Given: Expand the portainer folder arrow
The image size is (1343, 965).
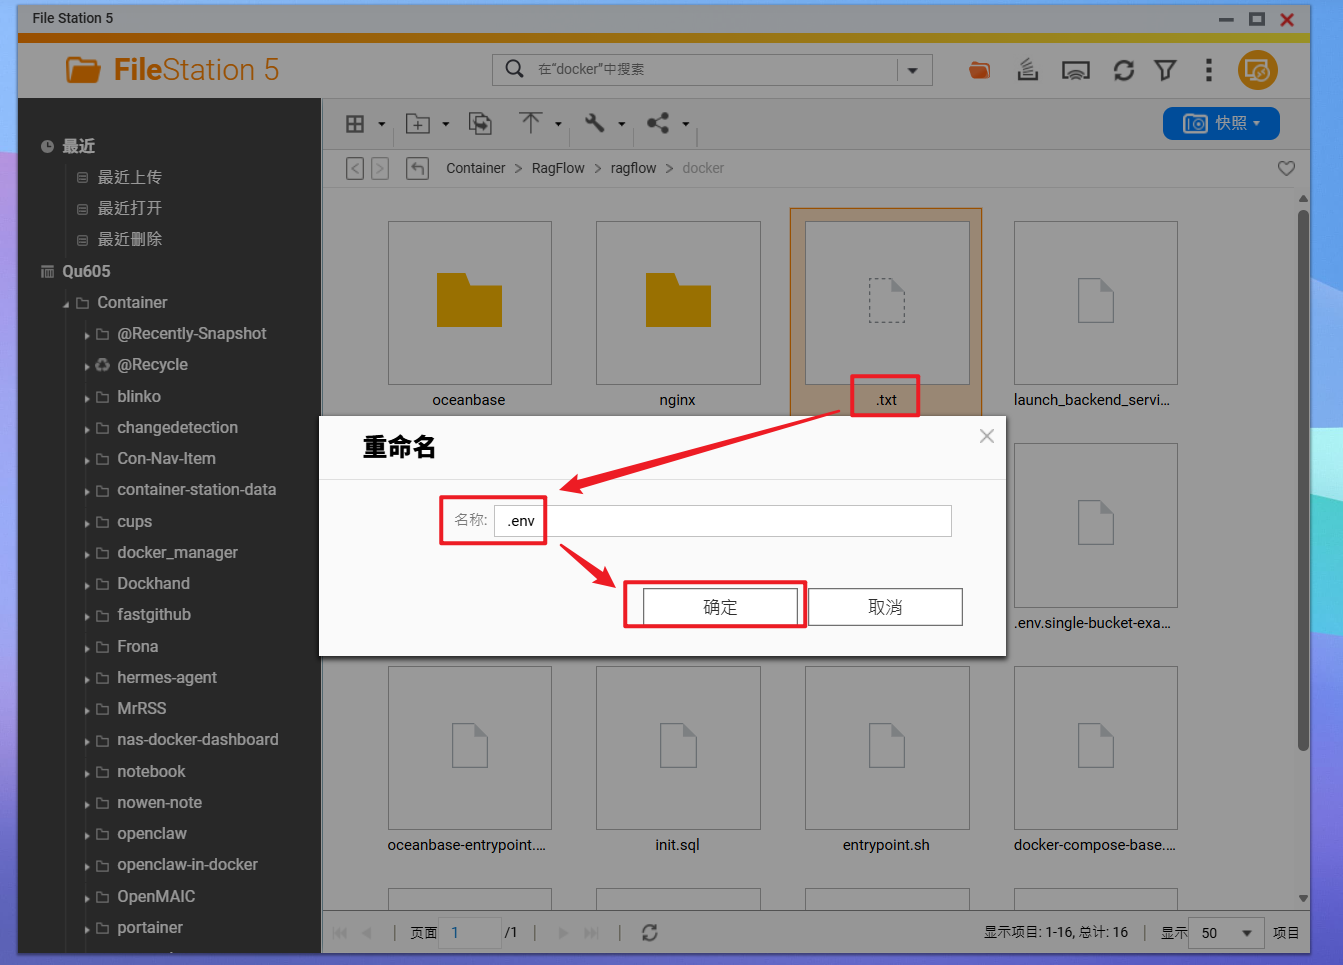Looking at the screenshot, I should click(87, 929).
